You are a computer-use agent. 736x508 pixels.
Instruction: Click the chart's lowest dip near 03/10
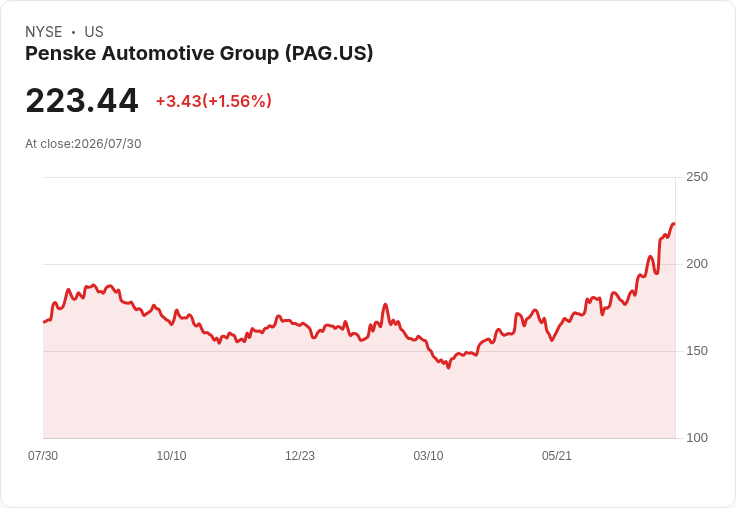point(448,368)
